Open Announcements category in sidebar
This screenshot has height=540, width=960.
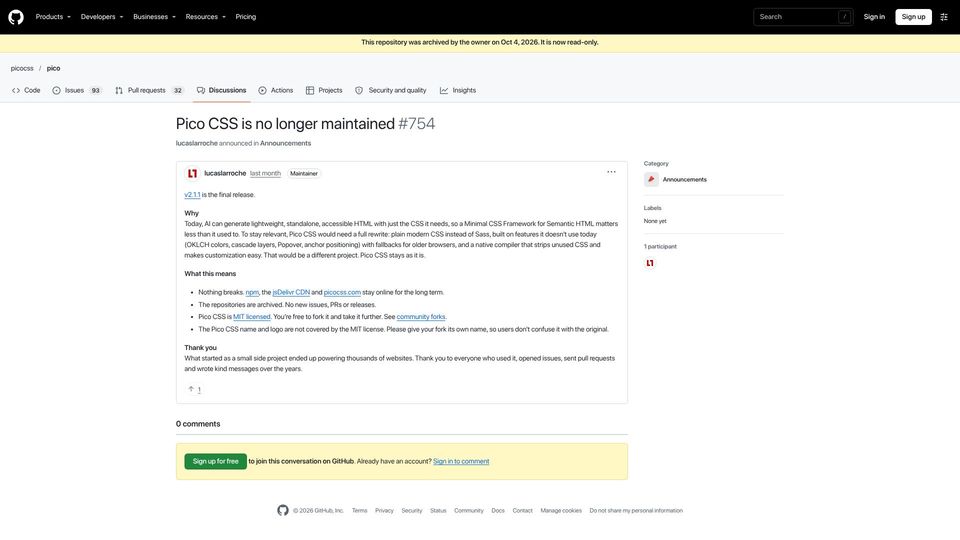coord(684,179)
